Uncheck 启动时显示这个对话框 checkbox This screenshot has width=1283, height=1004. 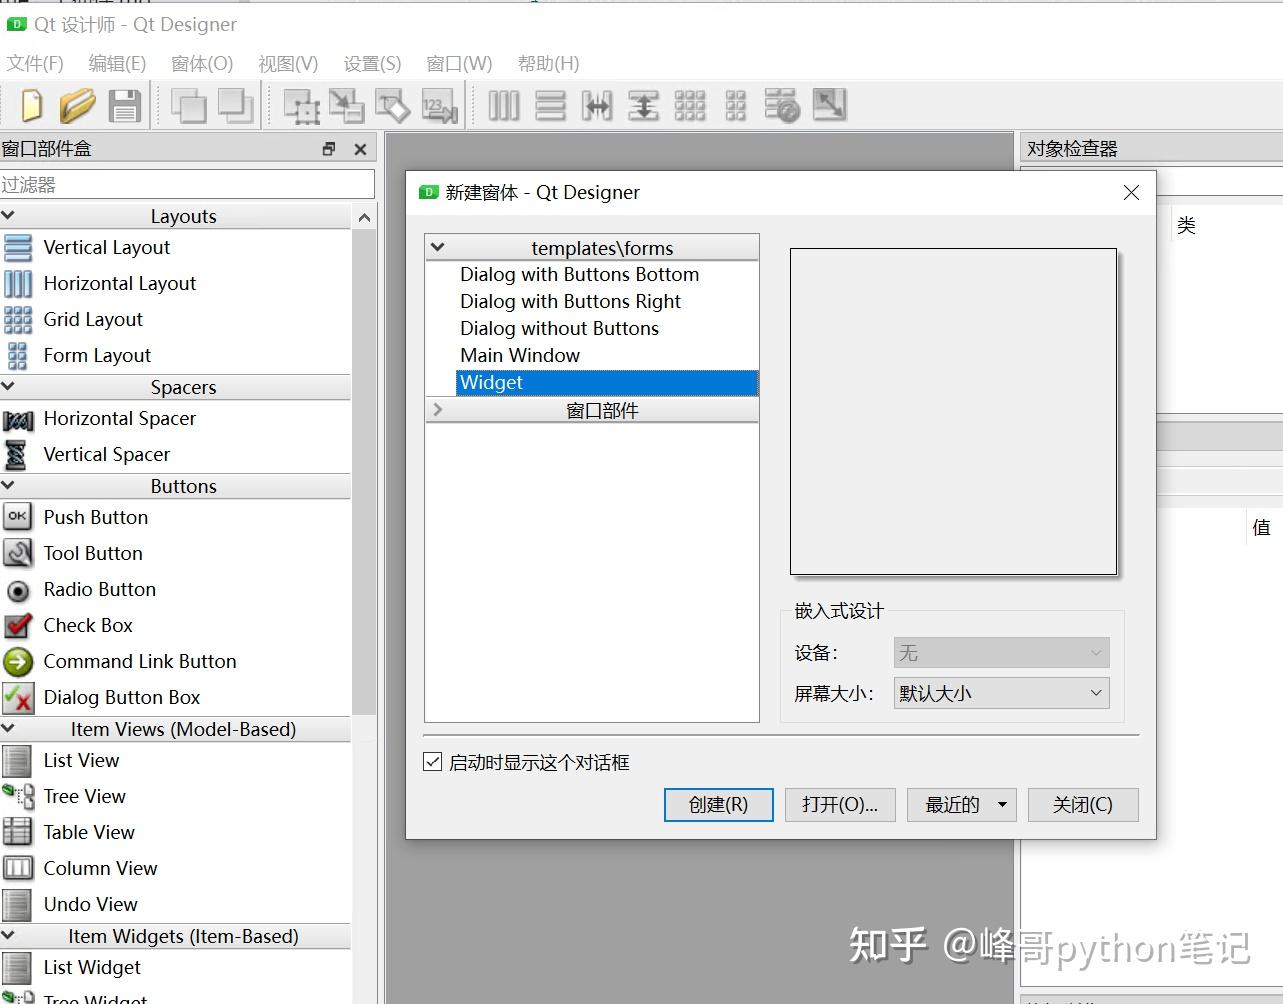(x=432, y=761)
